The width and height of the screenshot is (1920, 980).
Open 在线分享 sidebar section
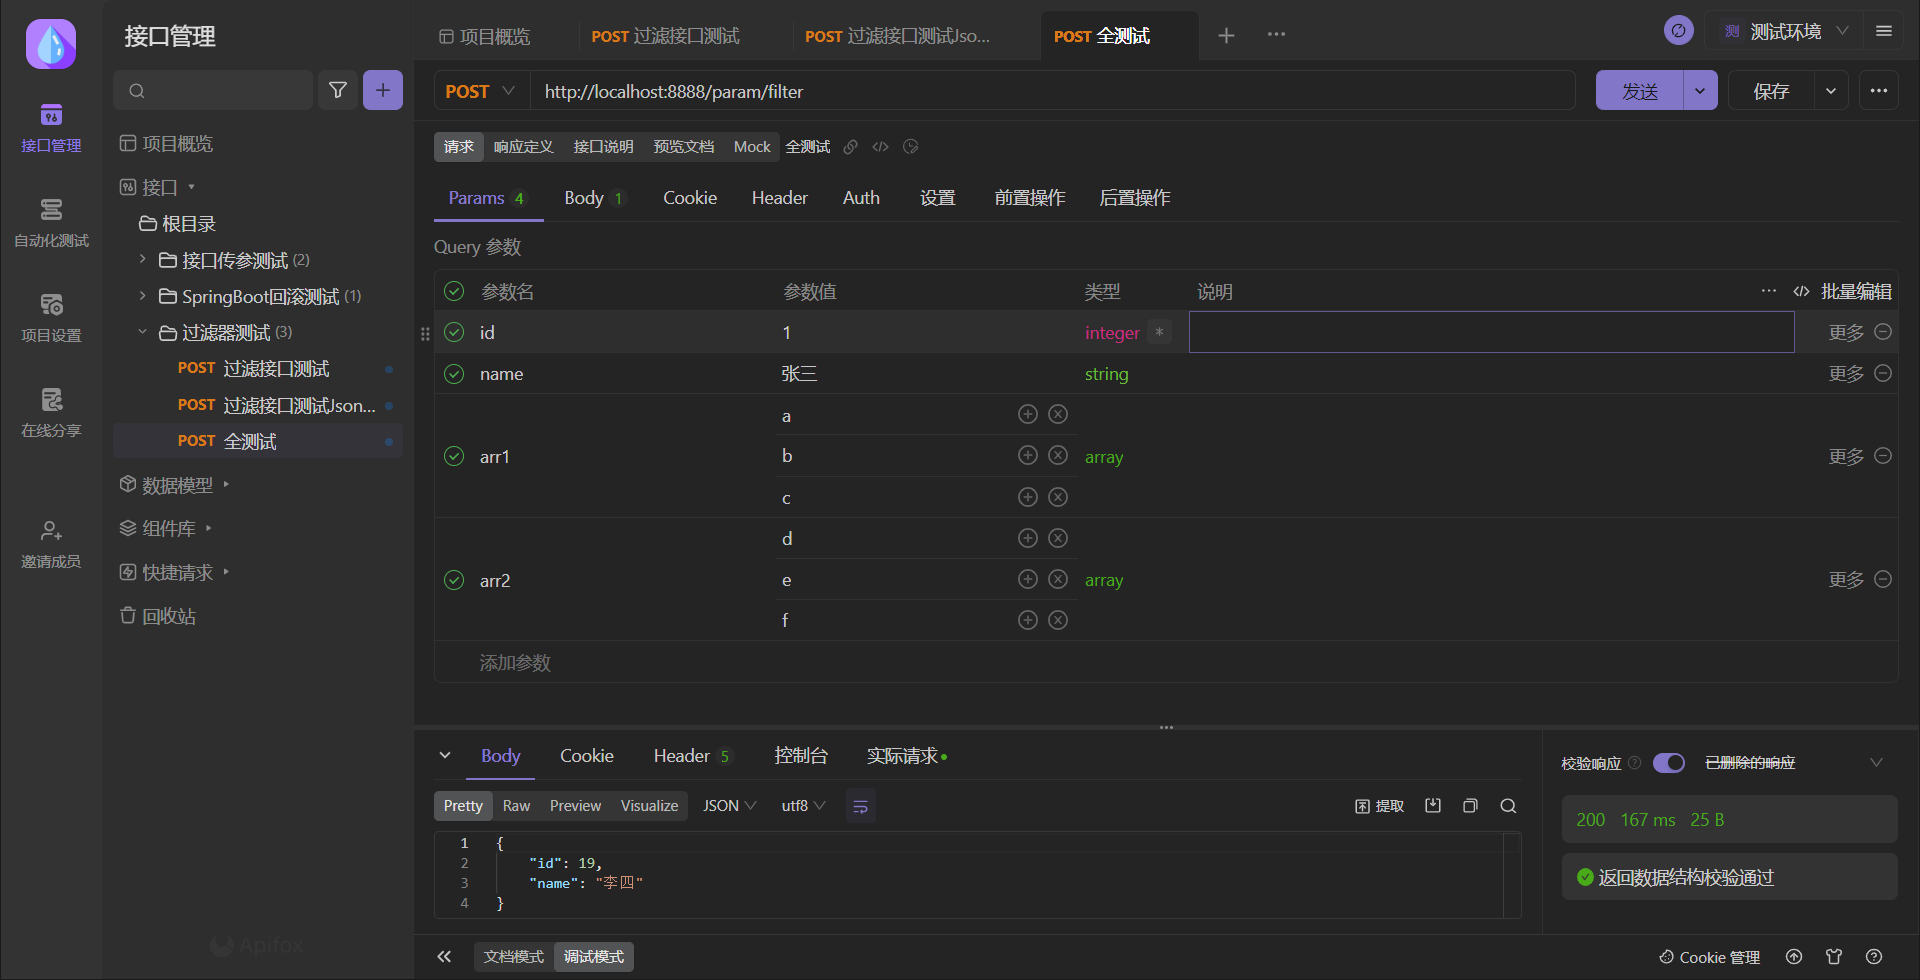pyautogui.click(x=51, y=413)
